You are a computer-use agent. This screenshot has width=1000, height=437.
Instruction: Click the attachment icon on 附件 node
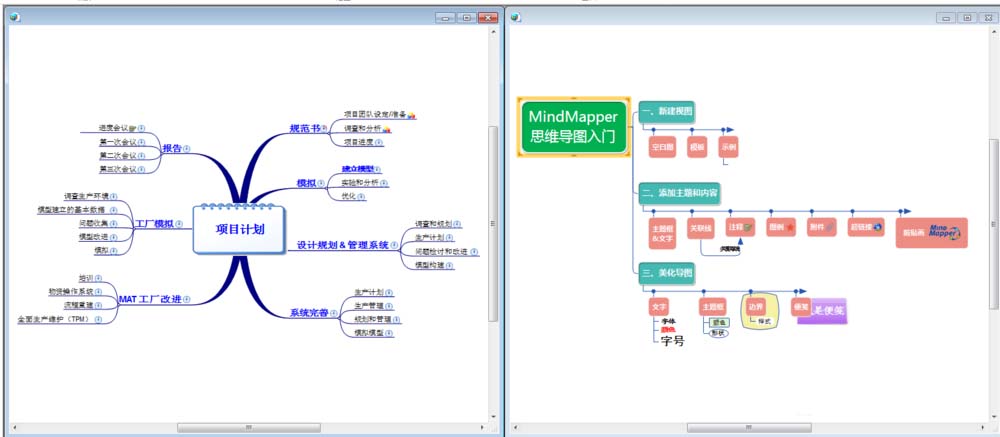click(x=830, y=229)
